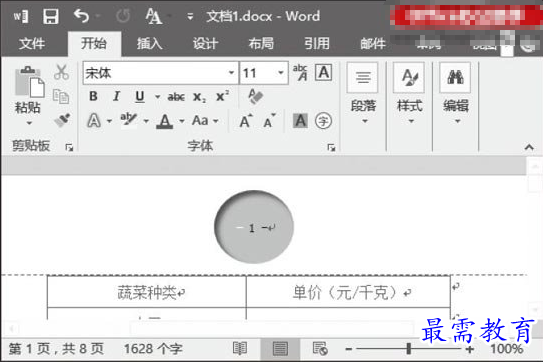Collapse the ribbon with the caret
Screen dimensions: 543x362
pos(529,147)
